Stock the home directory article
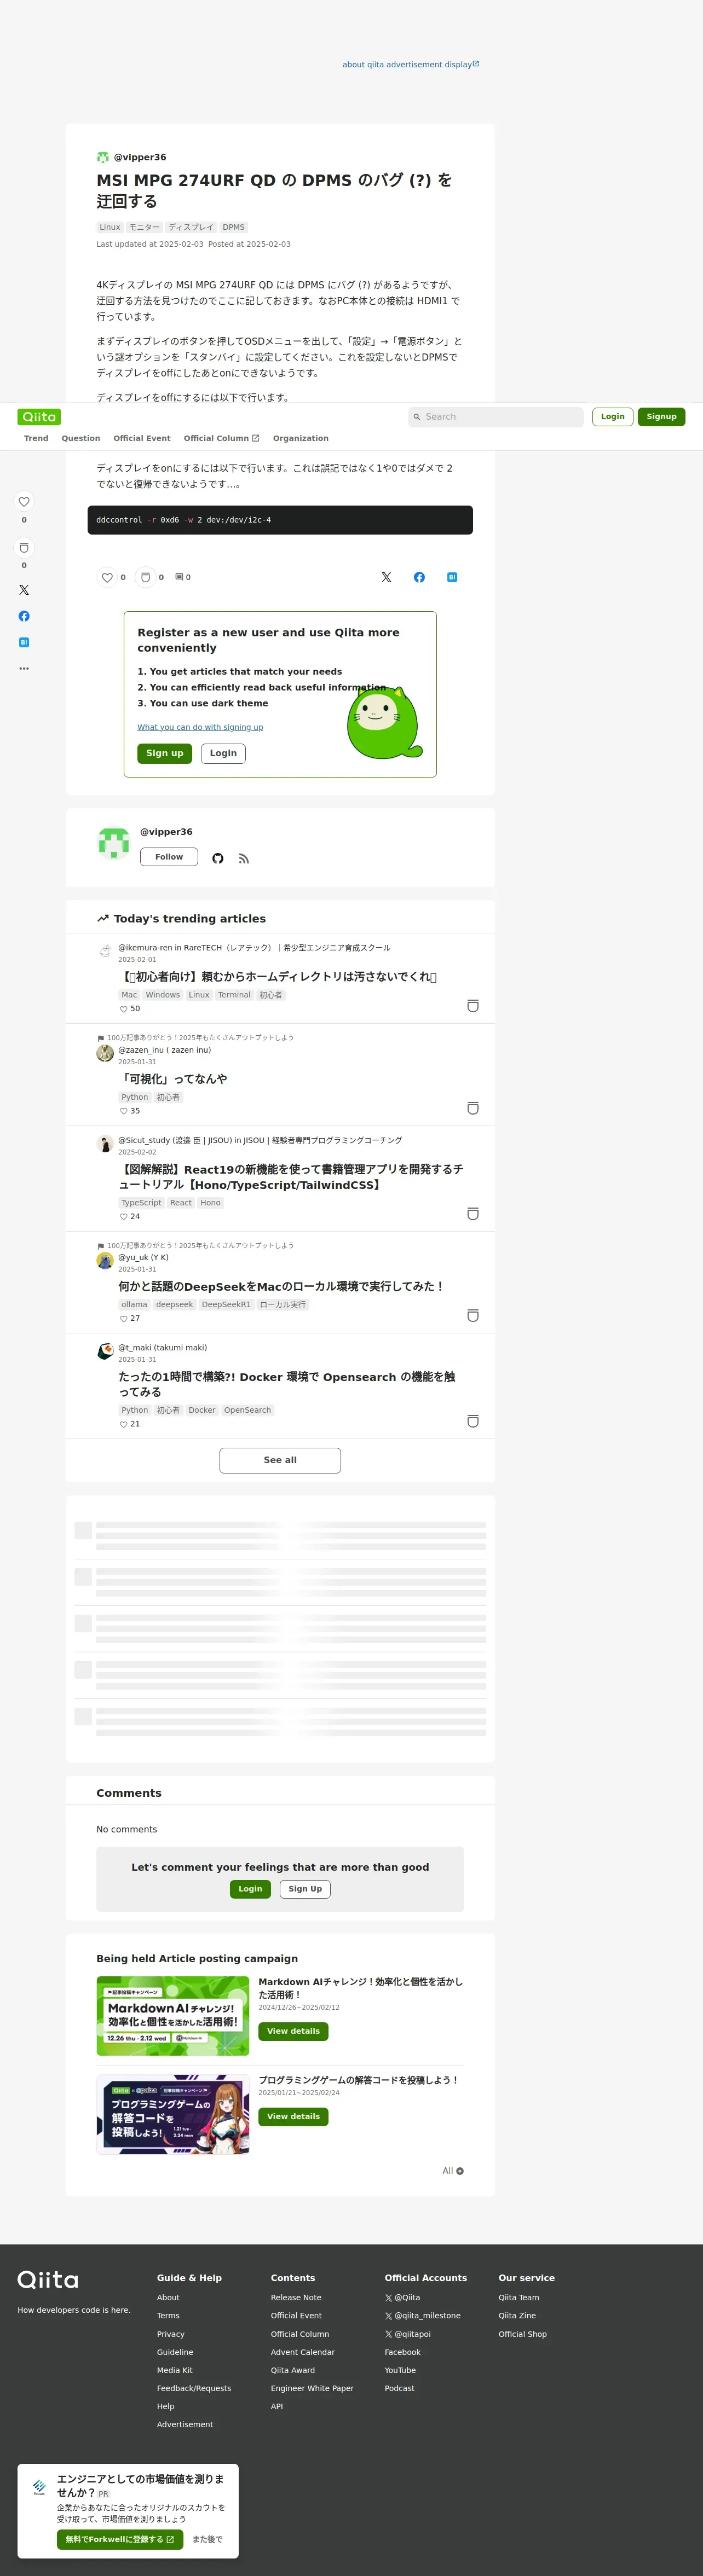Image resolution: width=703 pixels, height=2576 pixels. [473, 1005]
